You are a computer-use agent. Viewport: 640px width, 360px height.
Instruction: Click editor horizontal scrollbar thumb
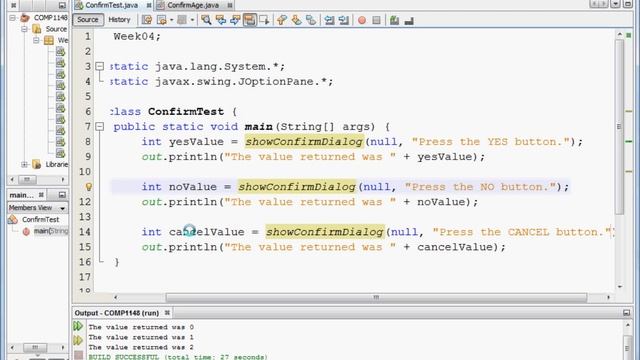[376, 298]
